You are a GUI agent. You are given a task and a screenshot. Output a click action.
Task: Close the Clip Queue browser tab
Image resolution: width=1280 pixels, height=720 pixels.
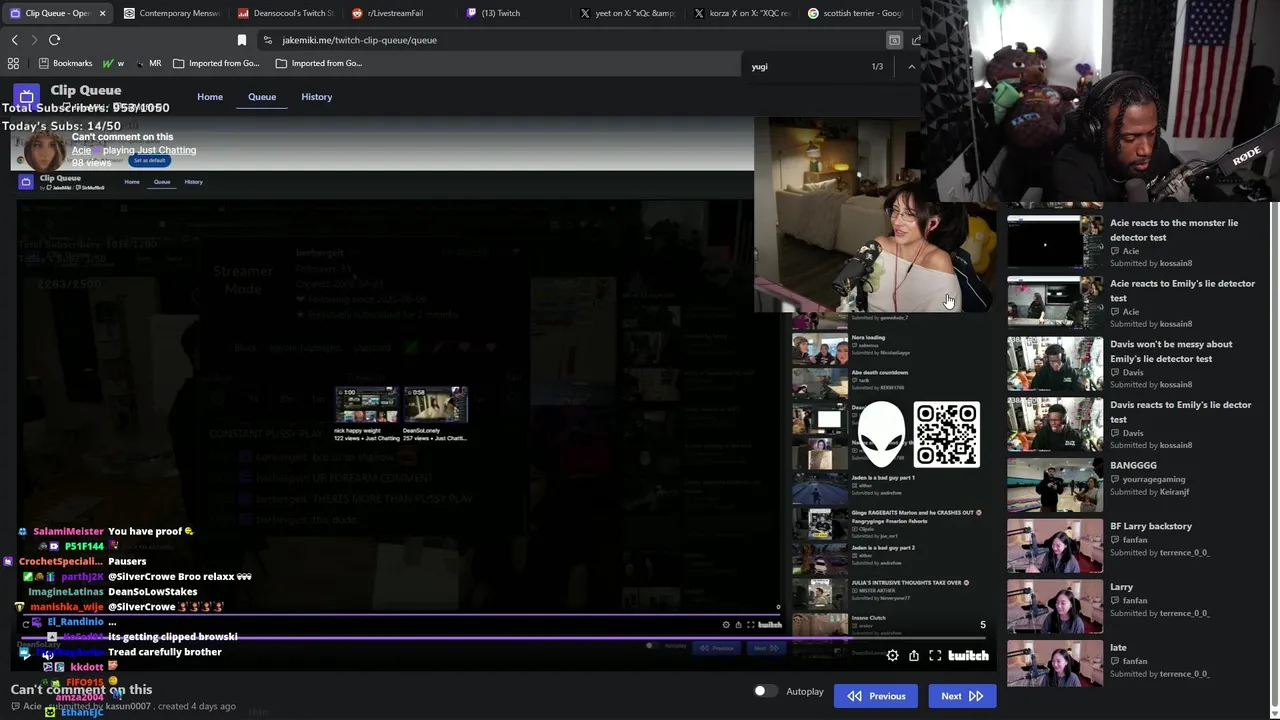tap(102, 13)
